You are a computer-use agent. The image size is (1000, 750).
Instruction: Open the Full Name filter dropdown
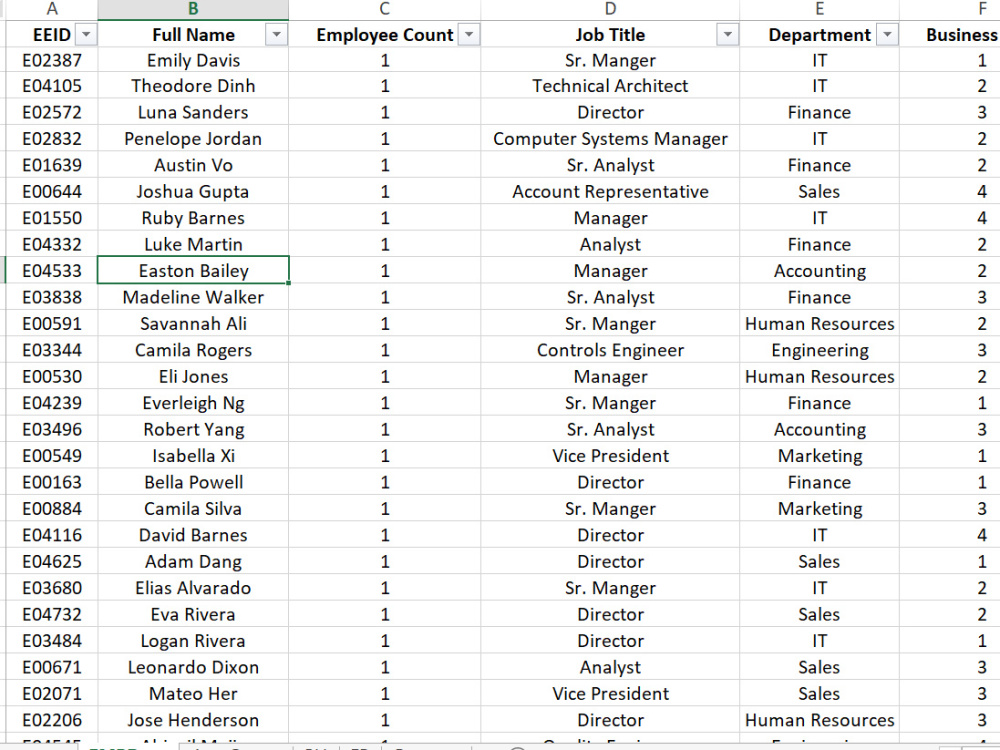point(276,34)
